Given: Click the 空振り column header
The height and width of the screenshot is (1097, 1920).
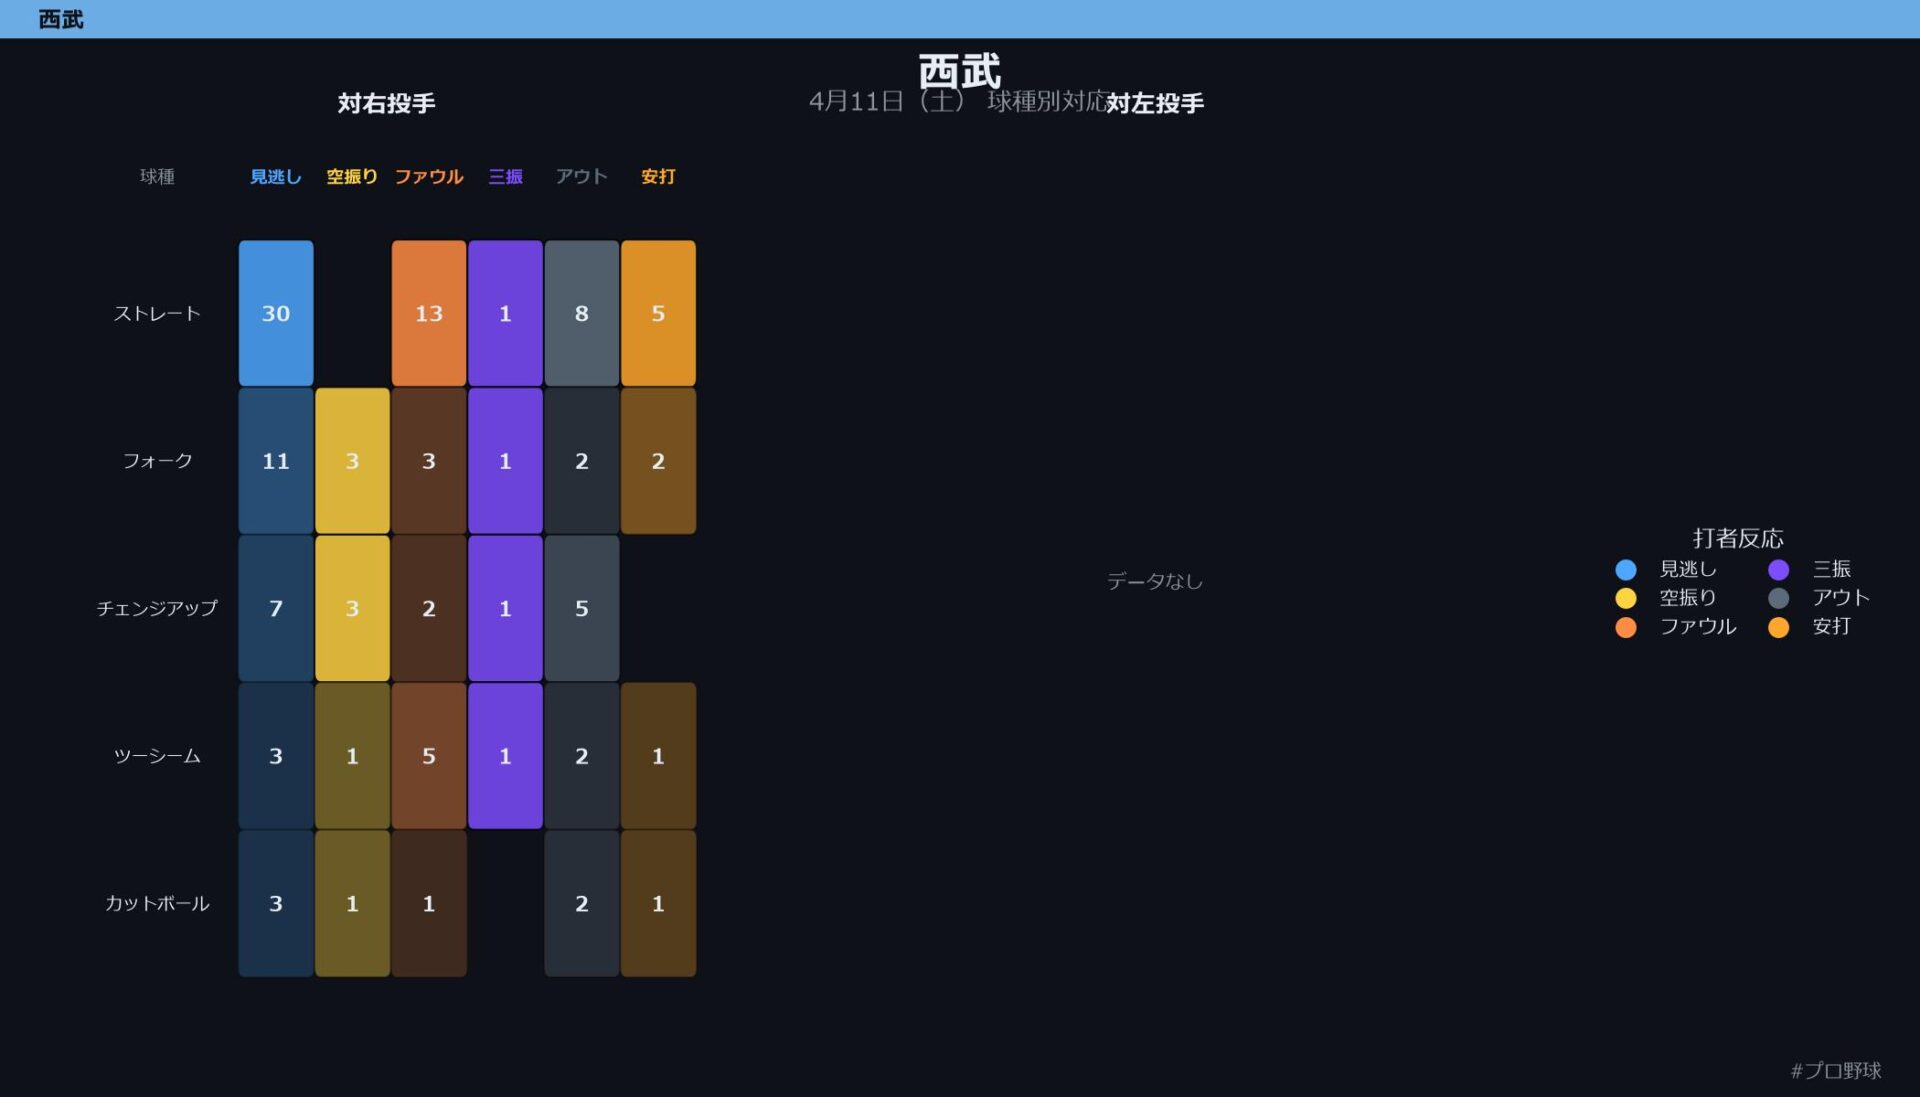Looking at the screenshot, I should point(352,177).
